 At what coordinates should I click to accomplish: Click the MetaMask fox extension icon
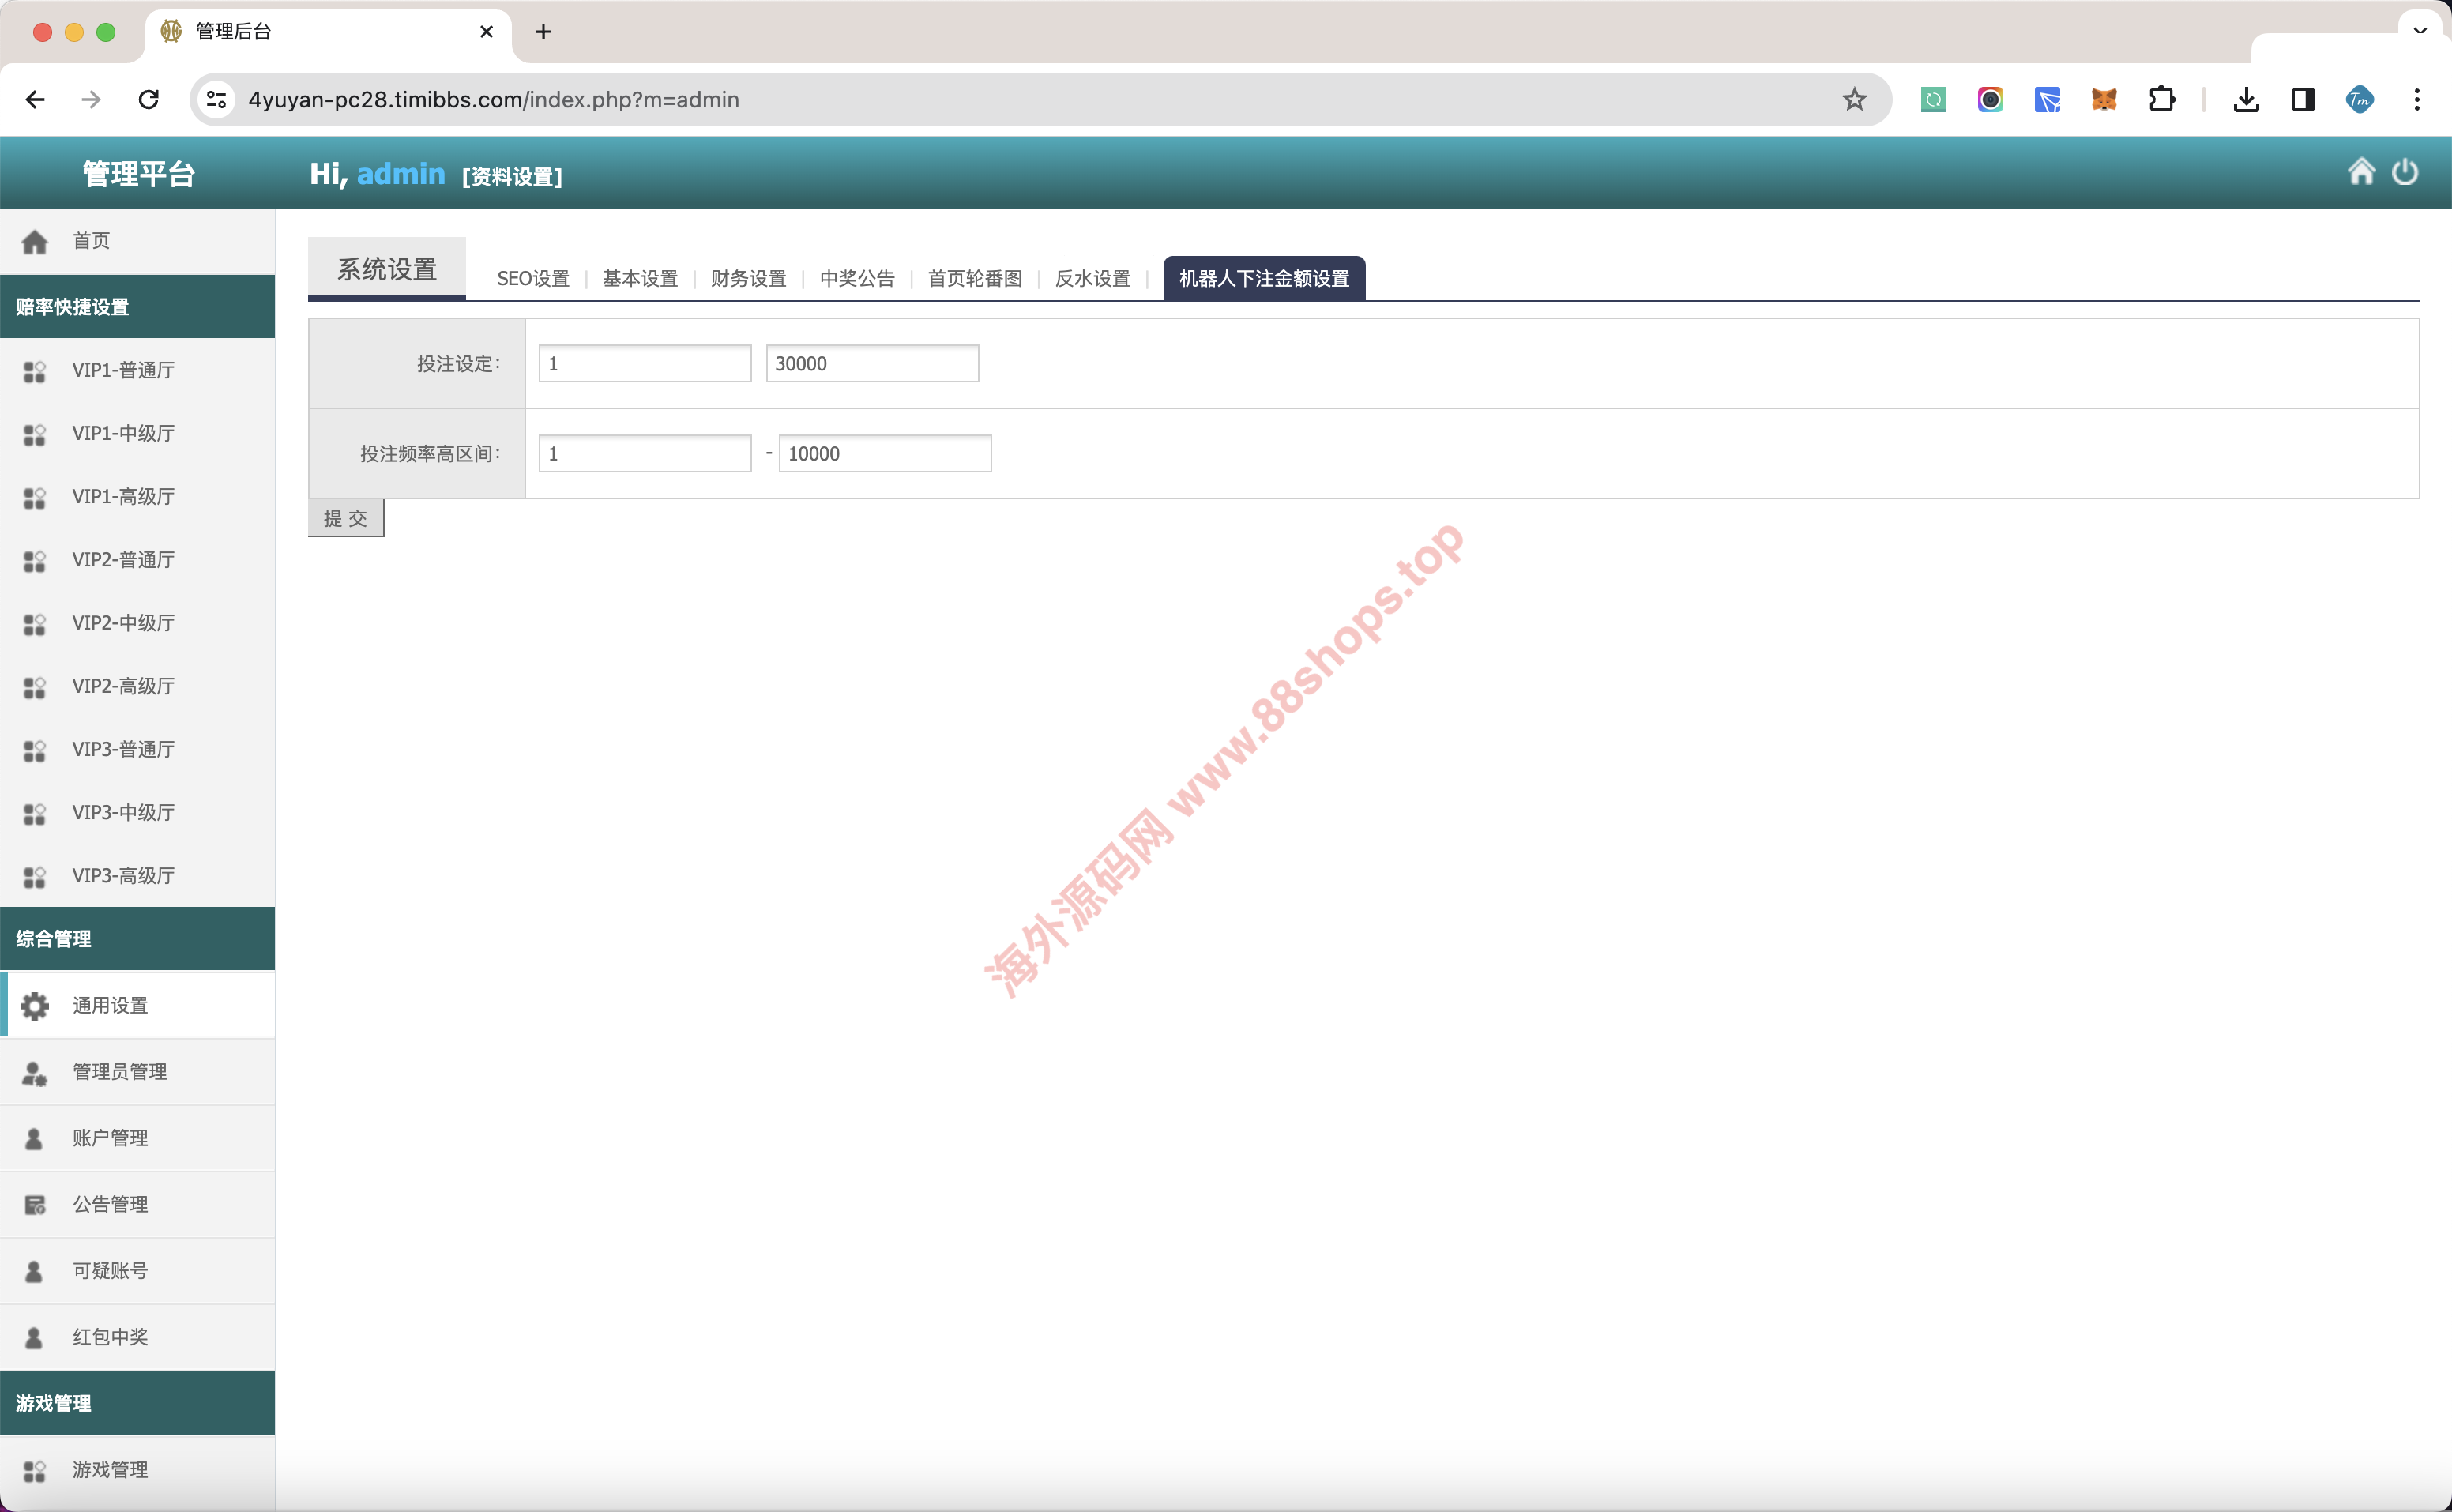[2104, 99]
